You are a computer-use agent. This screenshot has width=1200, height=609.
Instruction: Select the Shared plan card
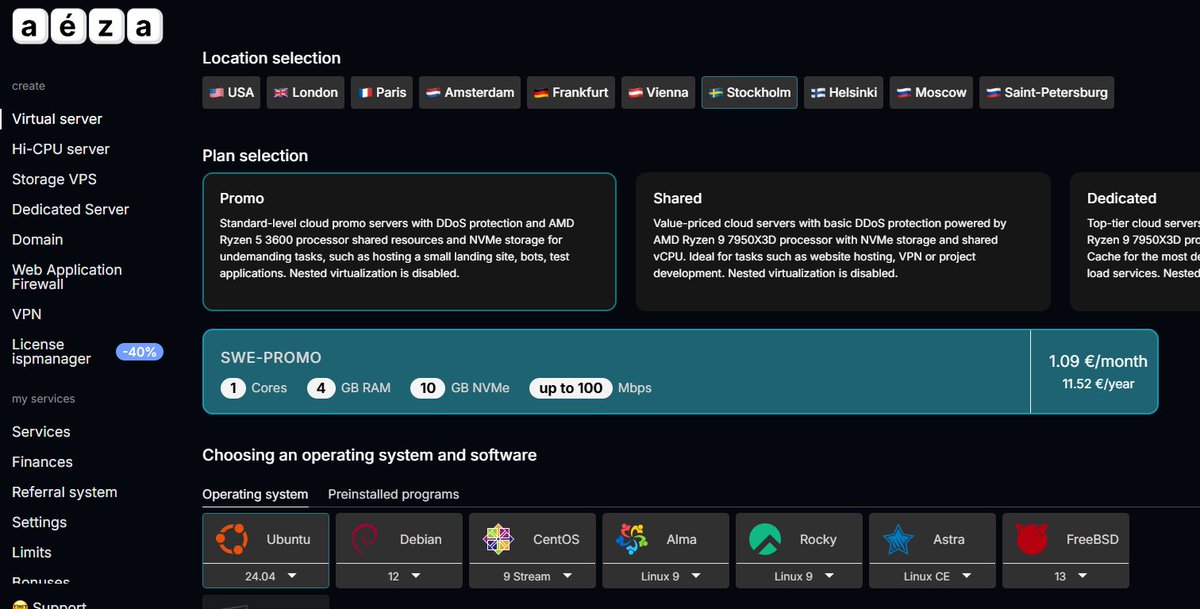(x=843, y=242)
